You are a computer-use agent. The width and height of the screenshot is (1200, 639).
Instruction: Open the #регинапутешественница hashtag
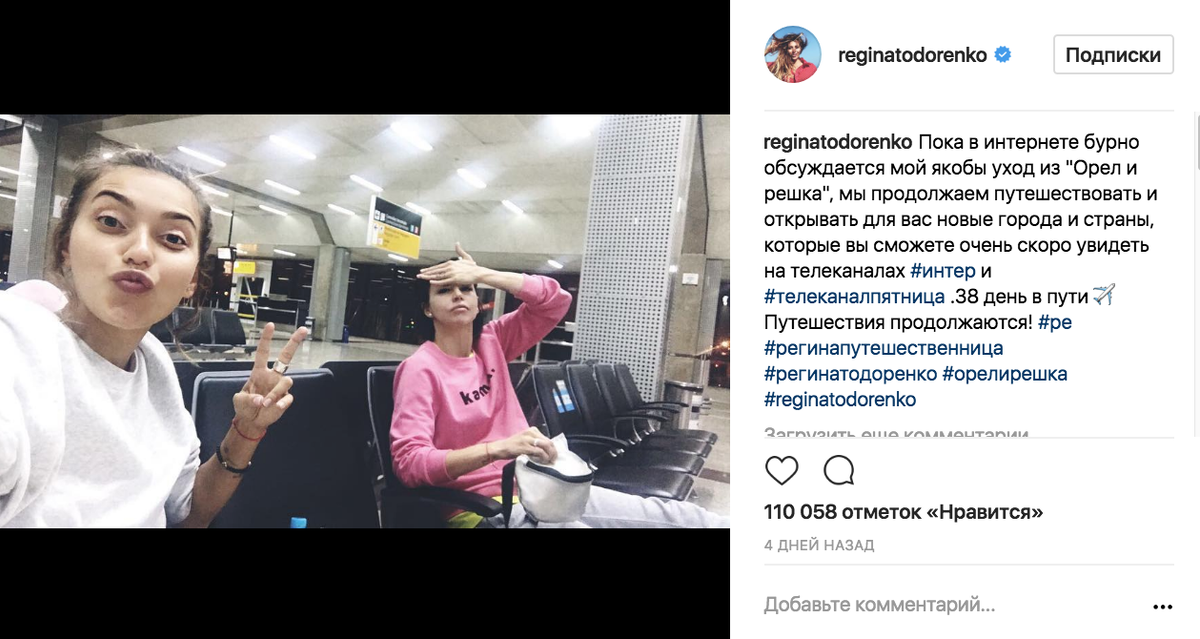click(884, 348)
